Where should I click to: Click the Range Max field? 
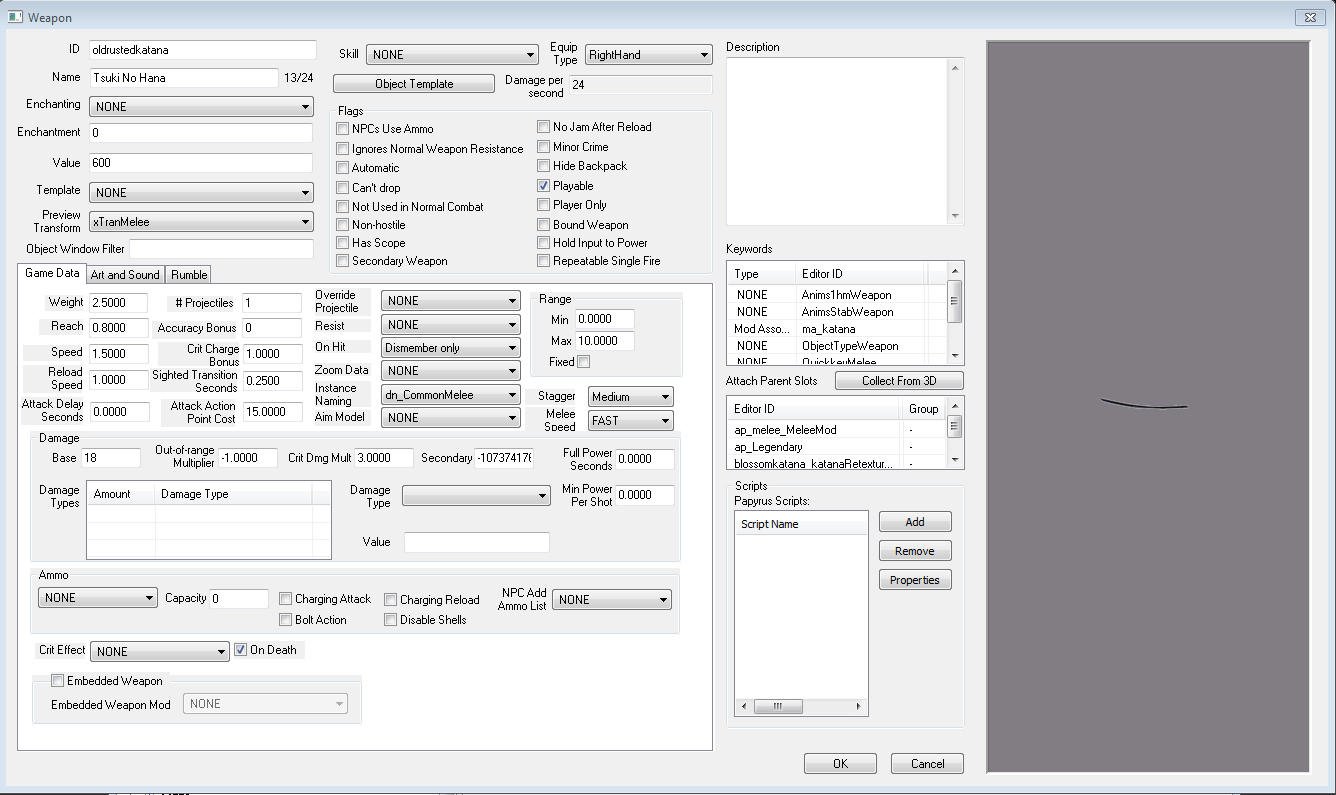click(x=605, y=341)
